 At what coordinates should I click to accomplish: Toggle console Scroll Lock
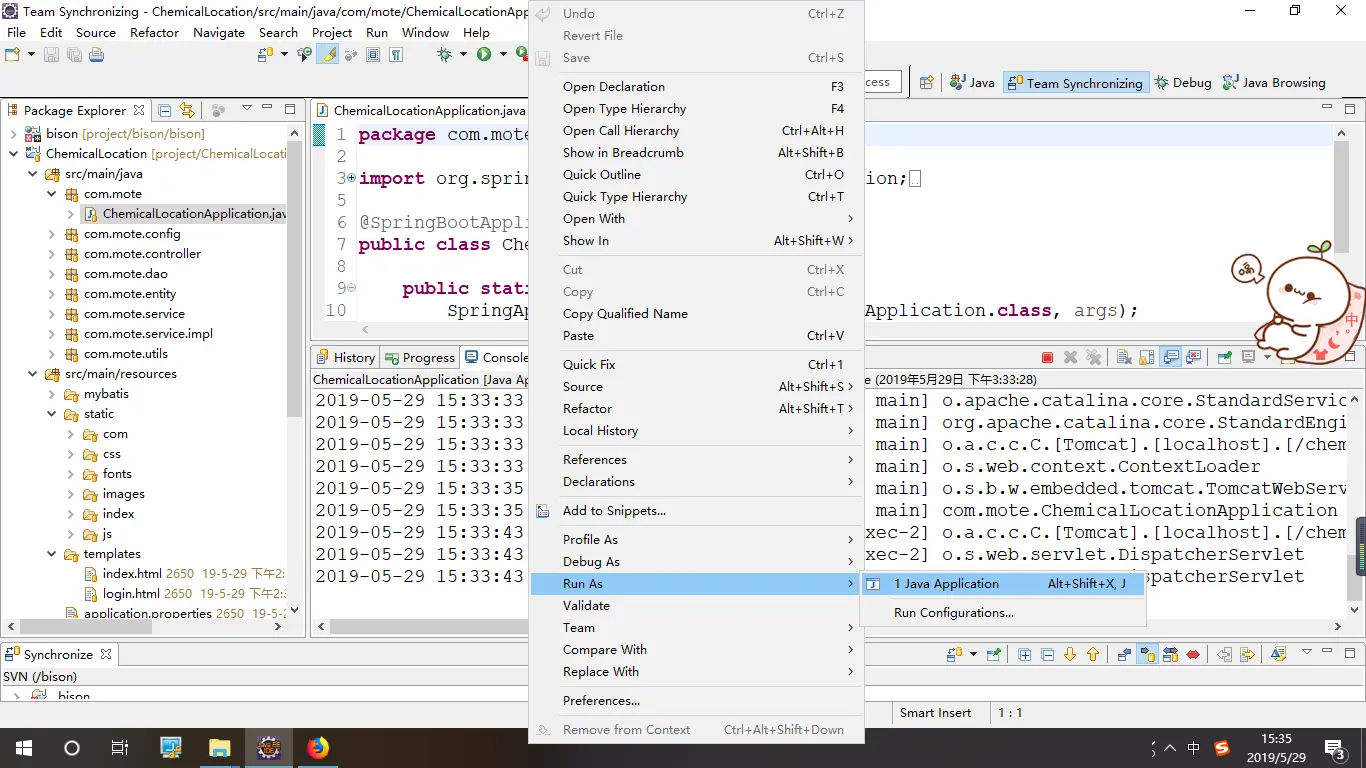[x=1146, y=357]
